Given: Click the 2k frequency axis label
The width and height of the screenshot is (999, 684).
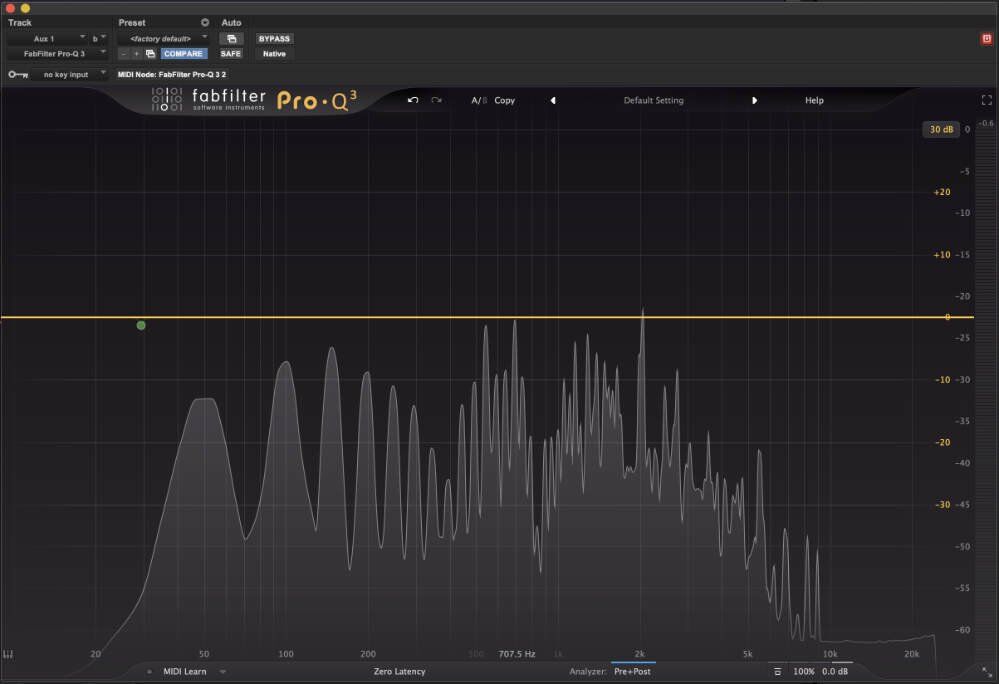Looking at the screenshot, I should [x=640, y=654].
